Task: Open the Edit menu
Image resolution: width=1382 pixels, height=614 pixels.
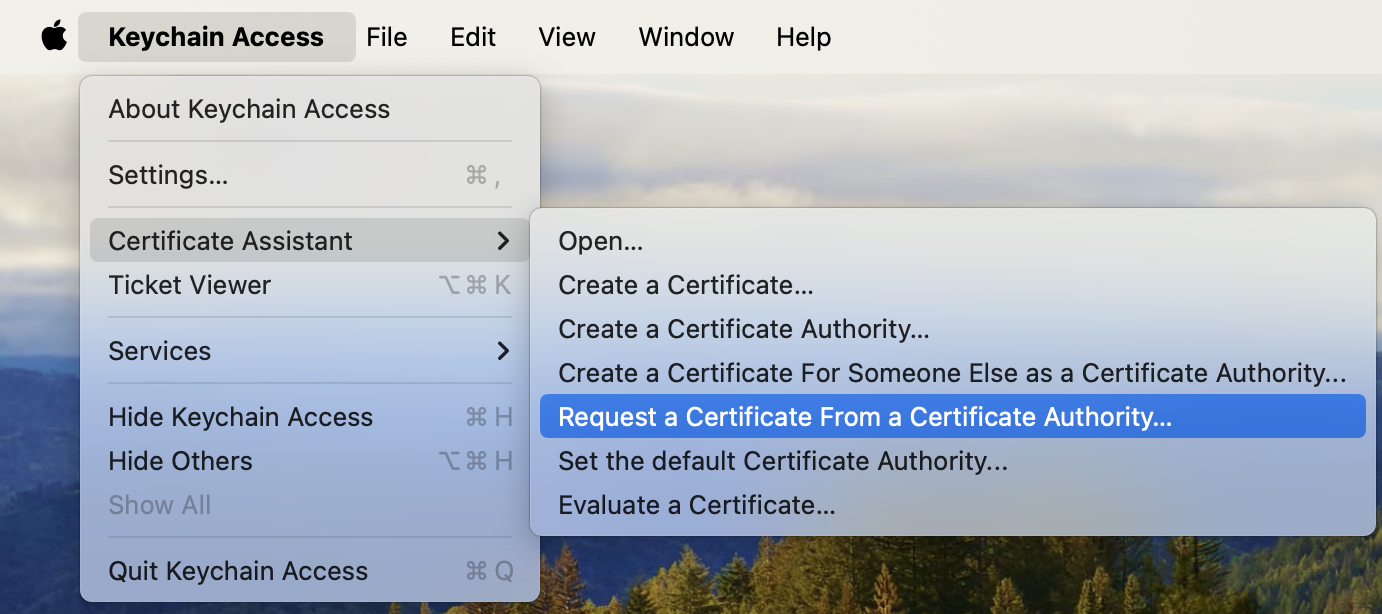Action: [x=473, y=37]
